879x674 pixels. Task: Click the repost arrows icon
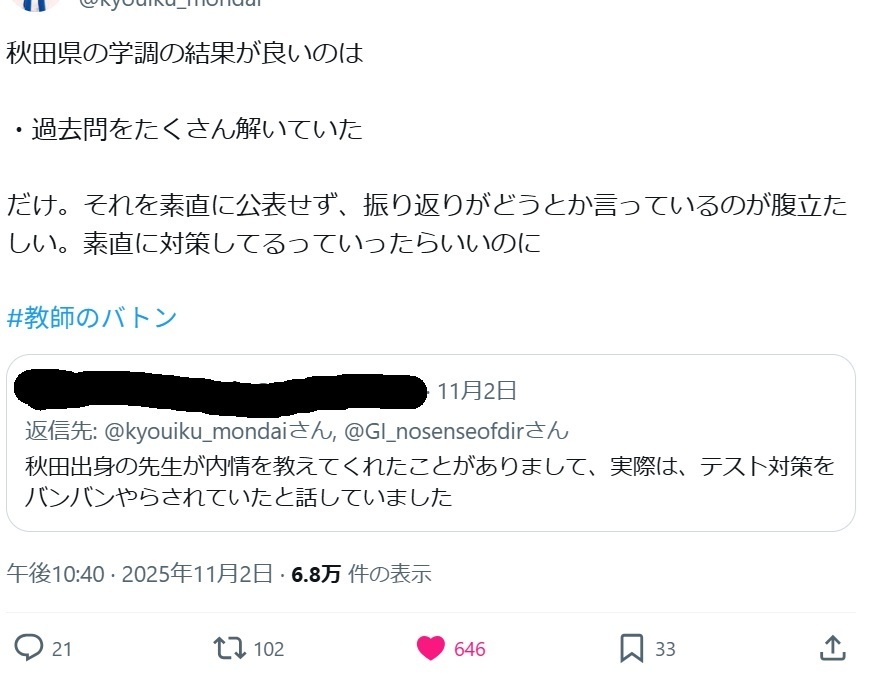tap(230, 648)
